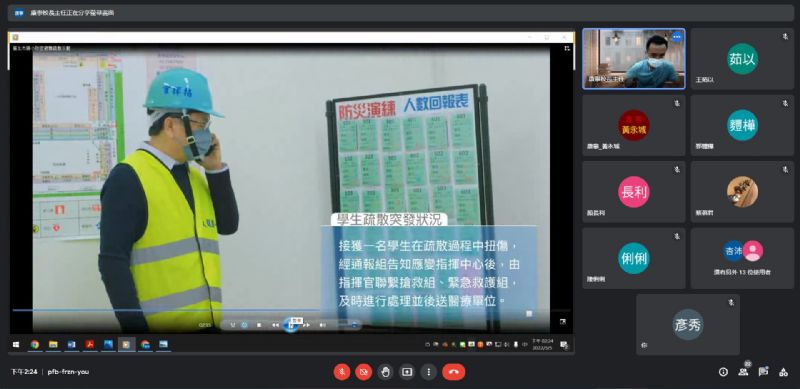Click the pfb-frzn-you meeting code
800x389 pixels.
[x=68, y=372]
